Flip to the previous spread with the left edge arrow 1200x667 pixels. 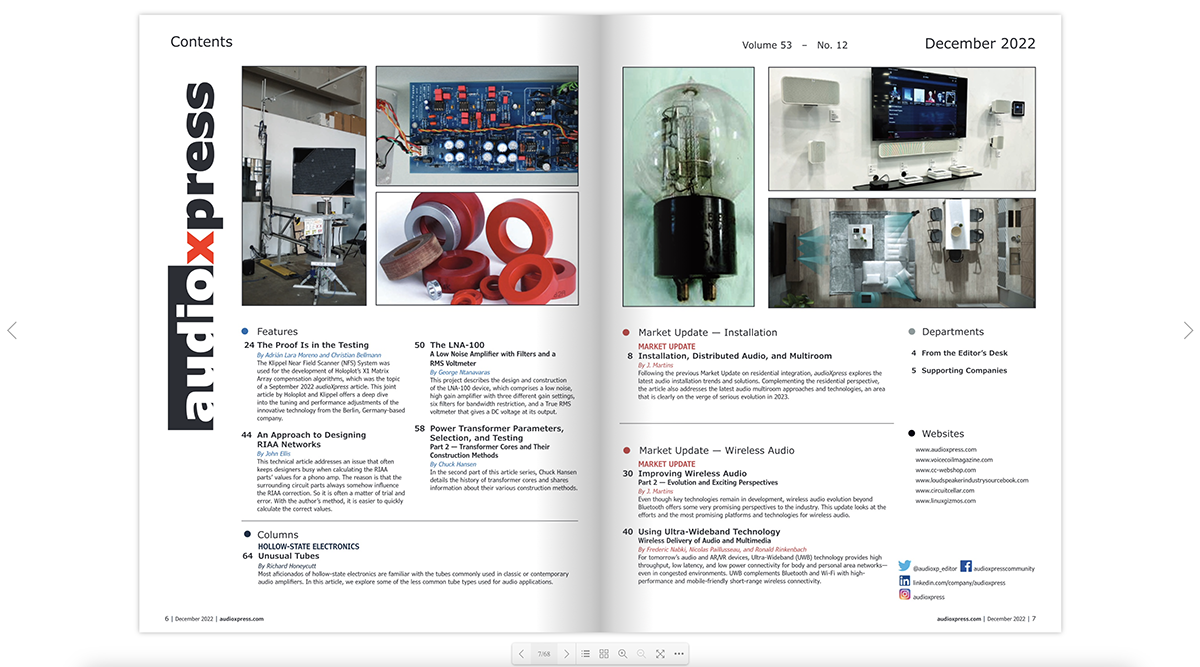[x=12, y=330]
